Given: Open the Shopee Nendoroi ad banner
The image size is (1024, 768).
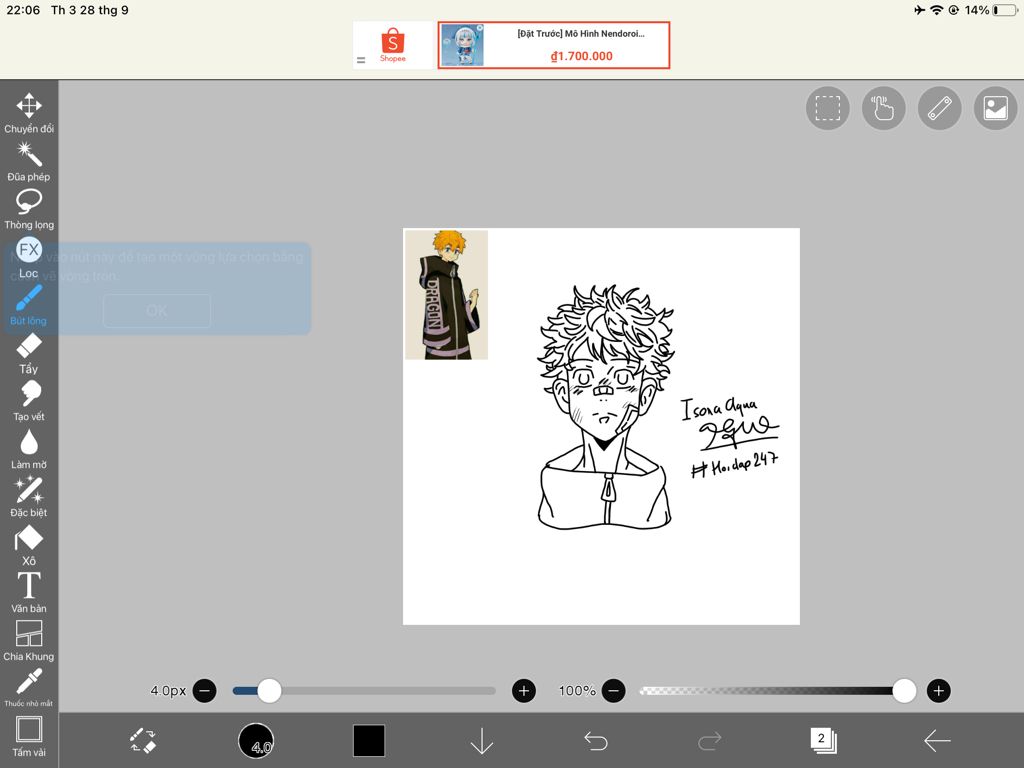Looking at the screenshot, I should pyautogui.click(x=554, y=45).
